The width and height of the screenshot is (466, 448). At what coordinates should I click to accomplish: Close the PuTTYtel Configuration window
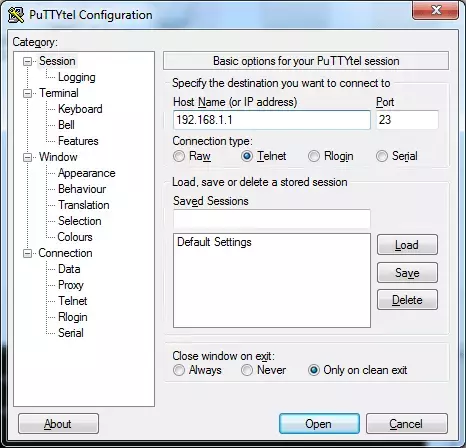pos(436,10)
